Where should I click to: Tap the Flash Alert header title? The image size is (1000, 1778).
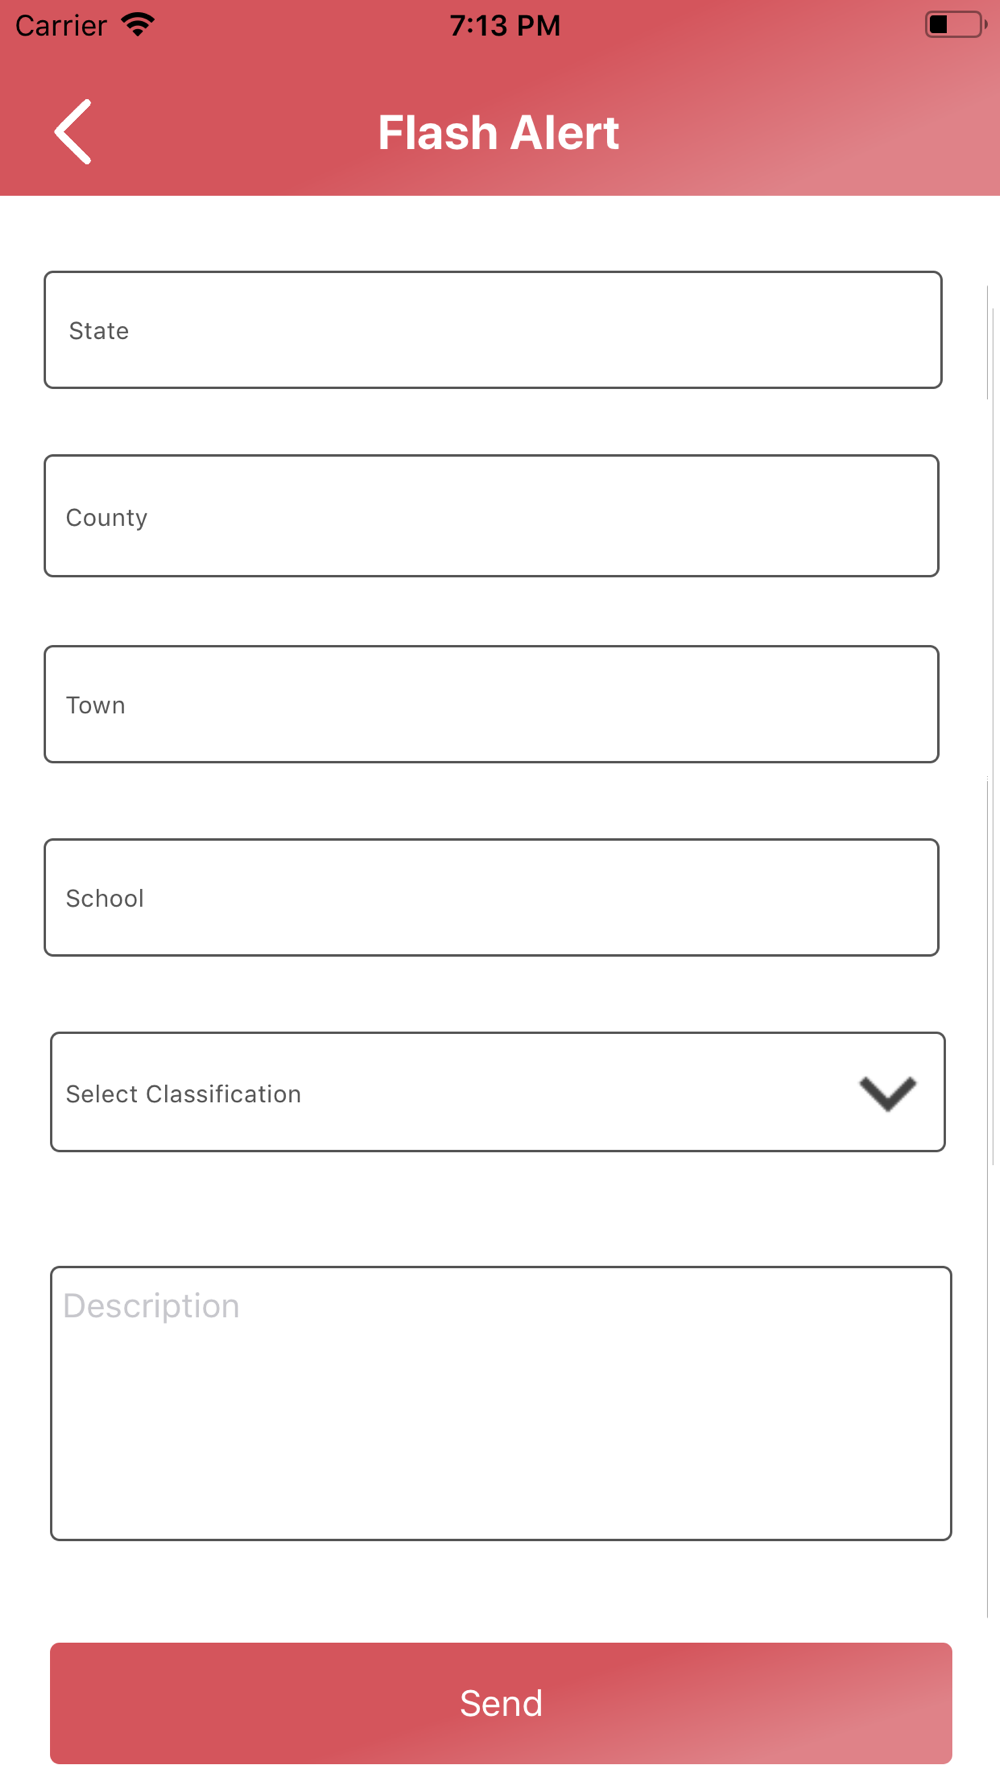click(x=498, y=132)
